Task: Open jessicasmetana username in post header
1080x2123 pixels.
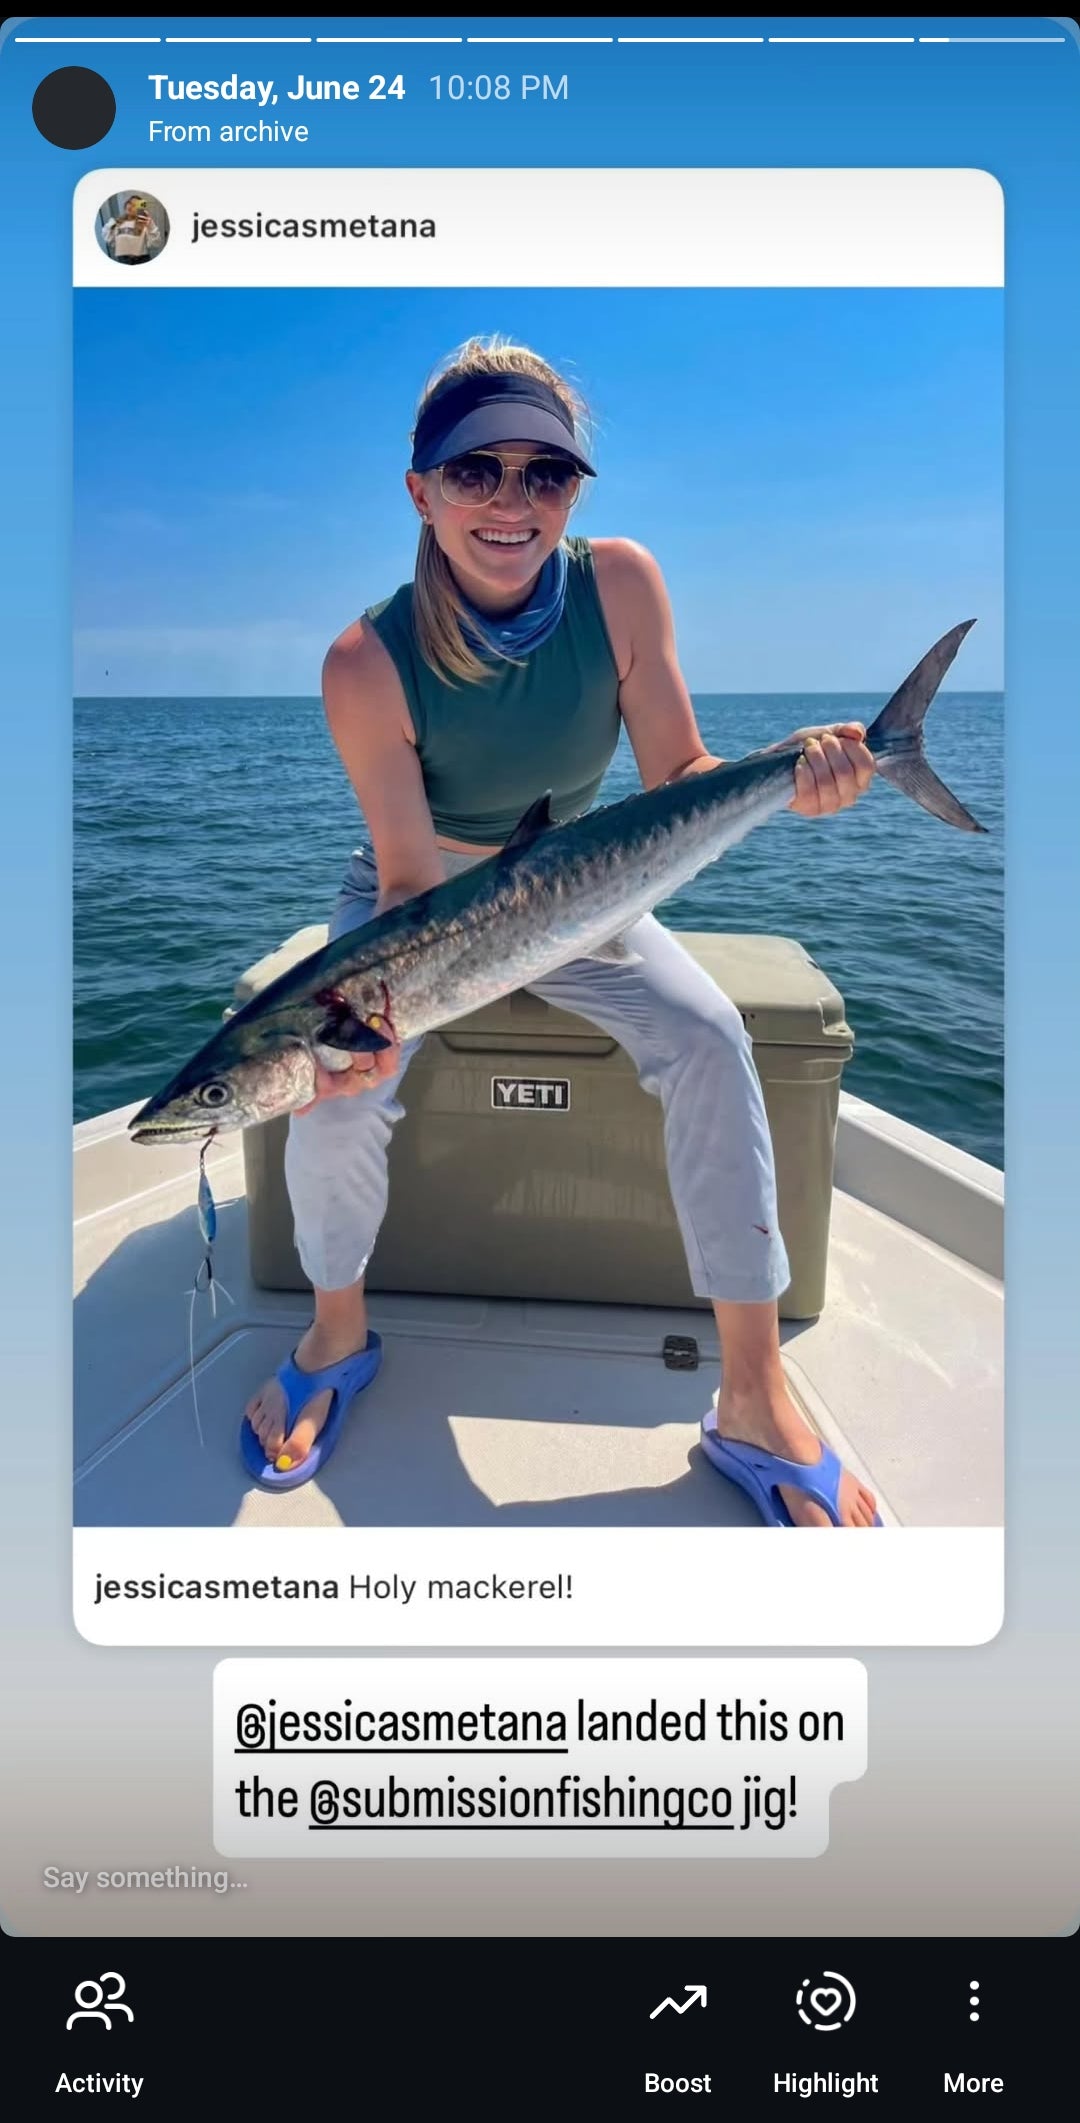Action: (314, 226)
